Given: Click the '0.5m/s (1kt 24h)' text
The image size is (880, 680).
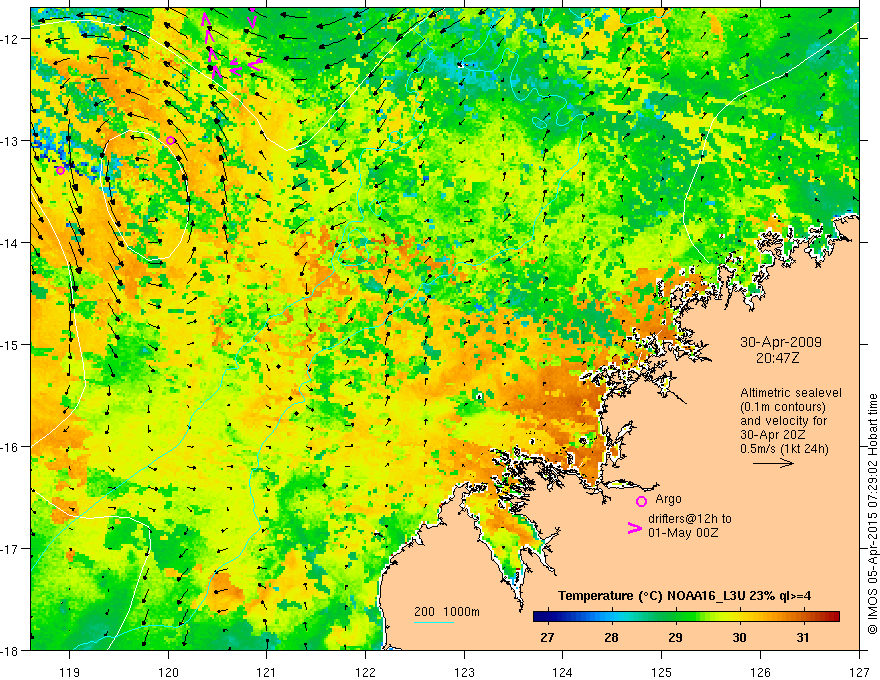Looking at the screenshot, I should [x=784, y=448].
